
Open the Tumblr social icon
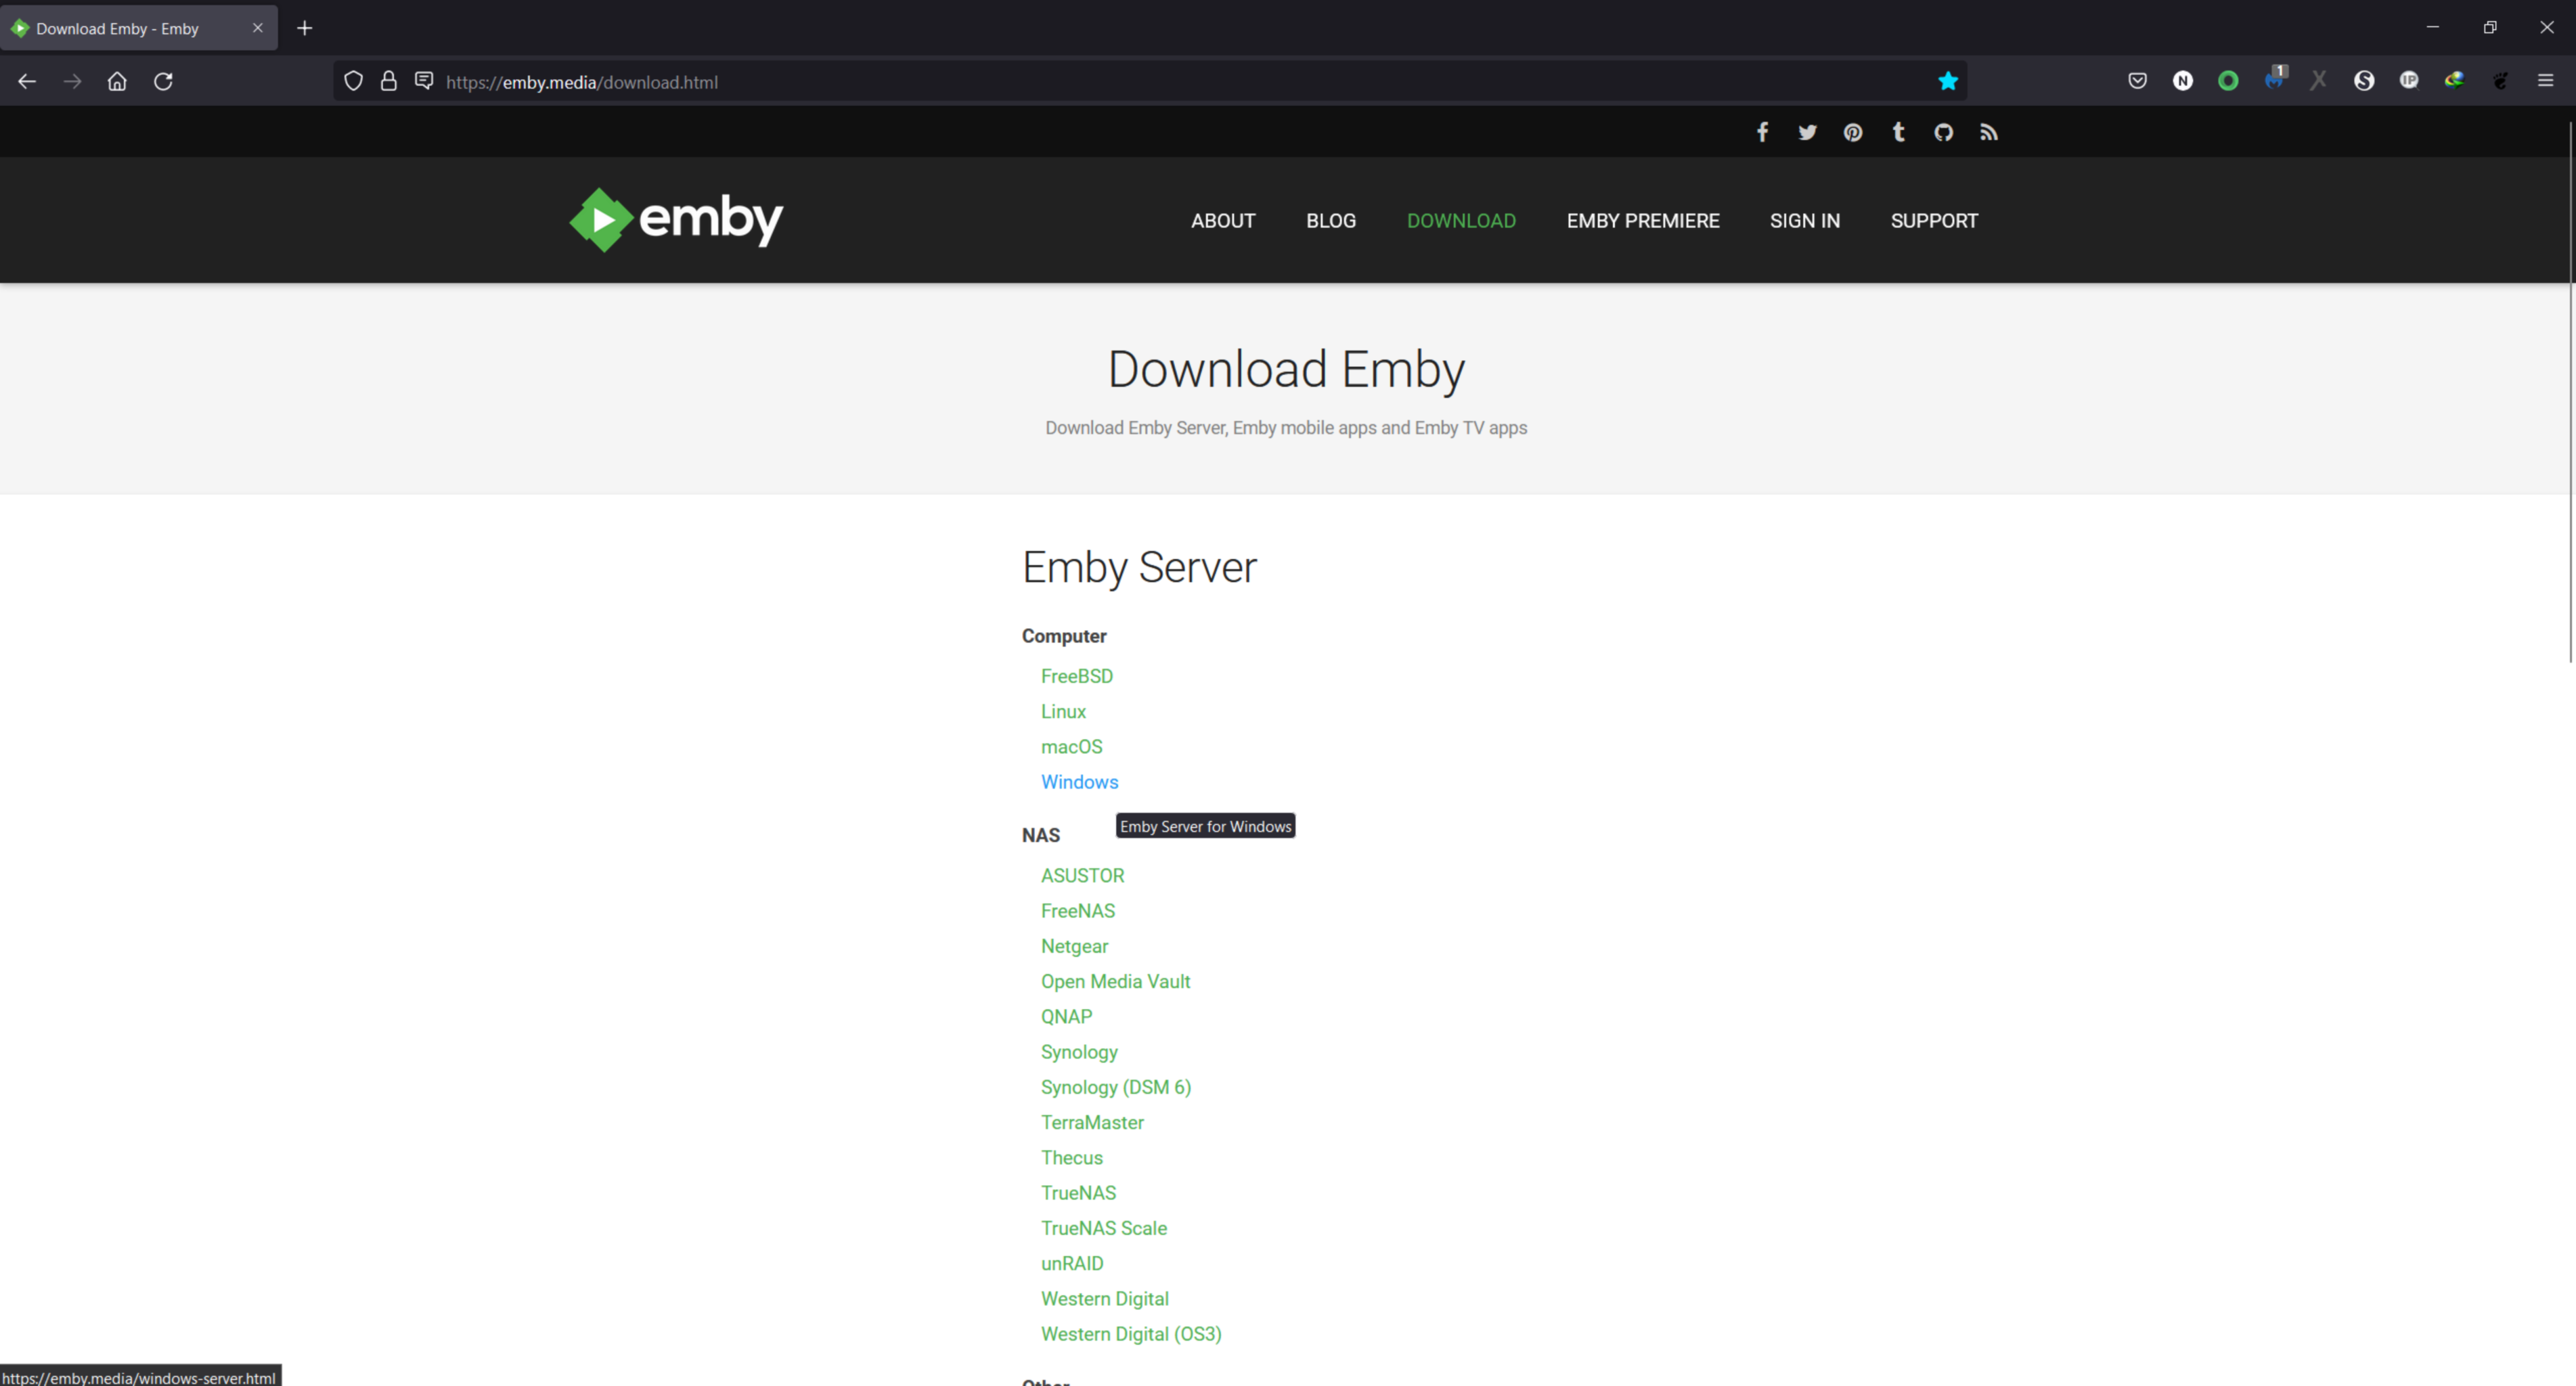click(1898, 132)
